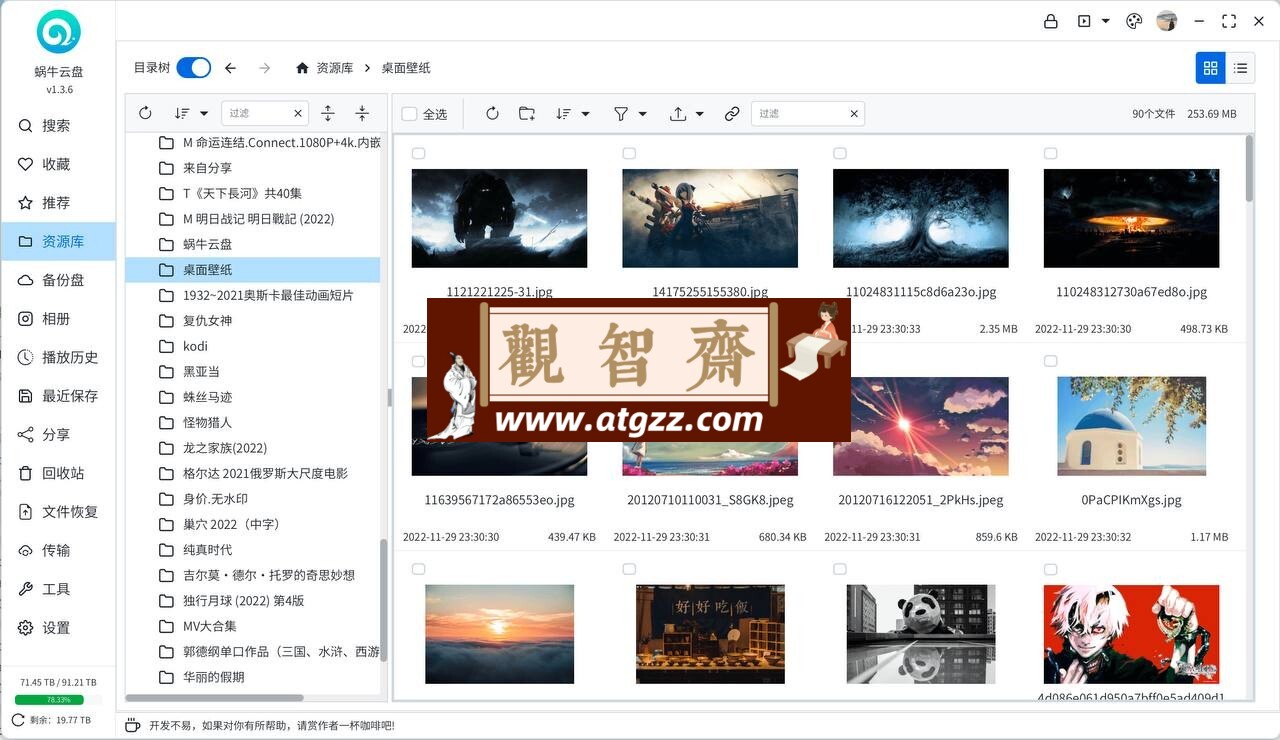
Task: Refresh the directory tree panel
Action: [145, 113]
